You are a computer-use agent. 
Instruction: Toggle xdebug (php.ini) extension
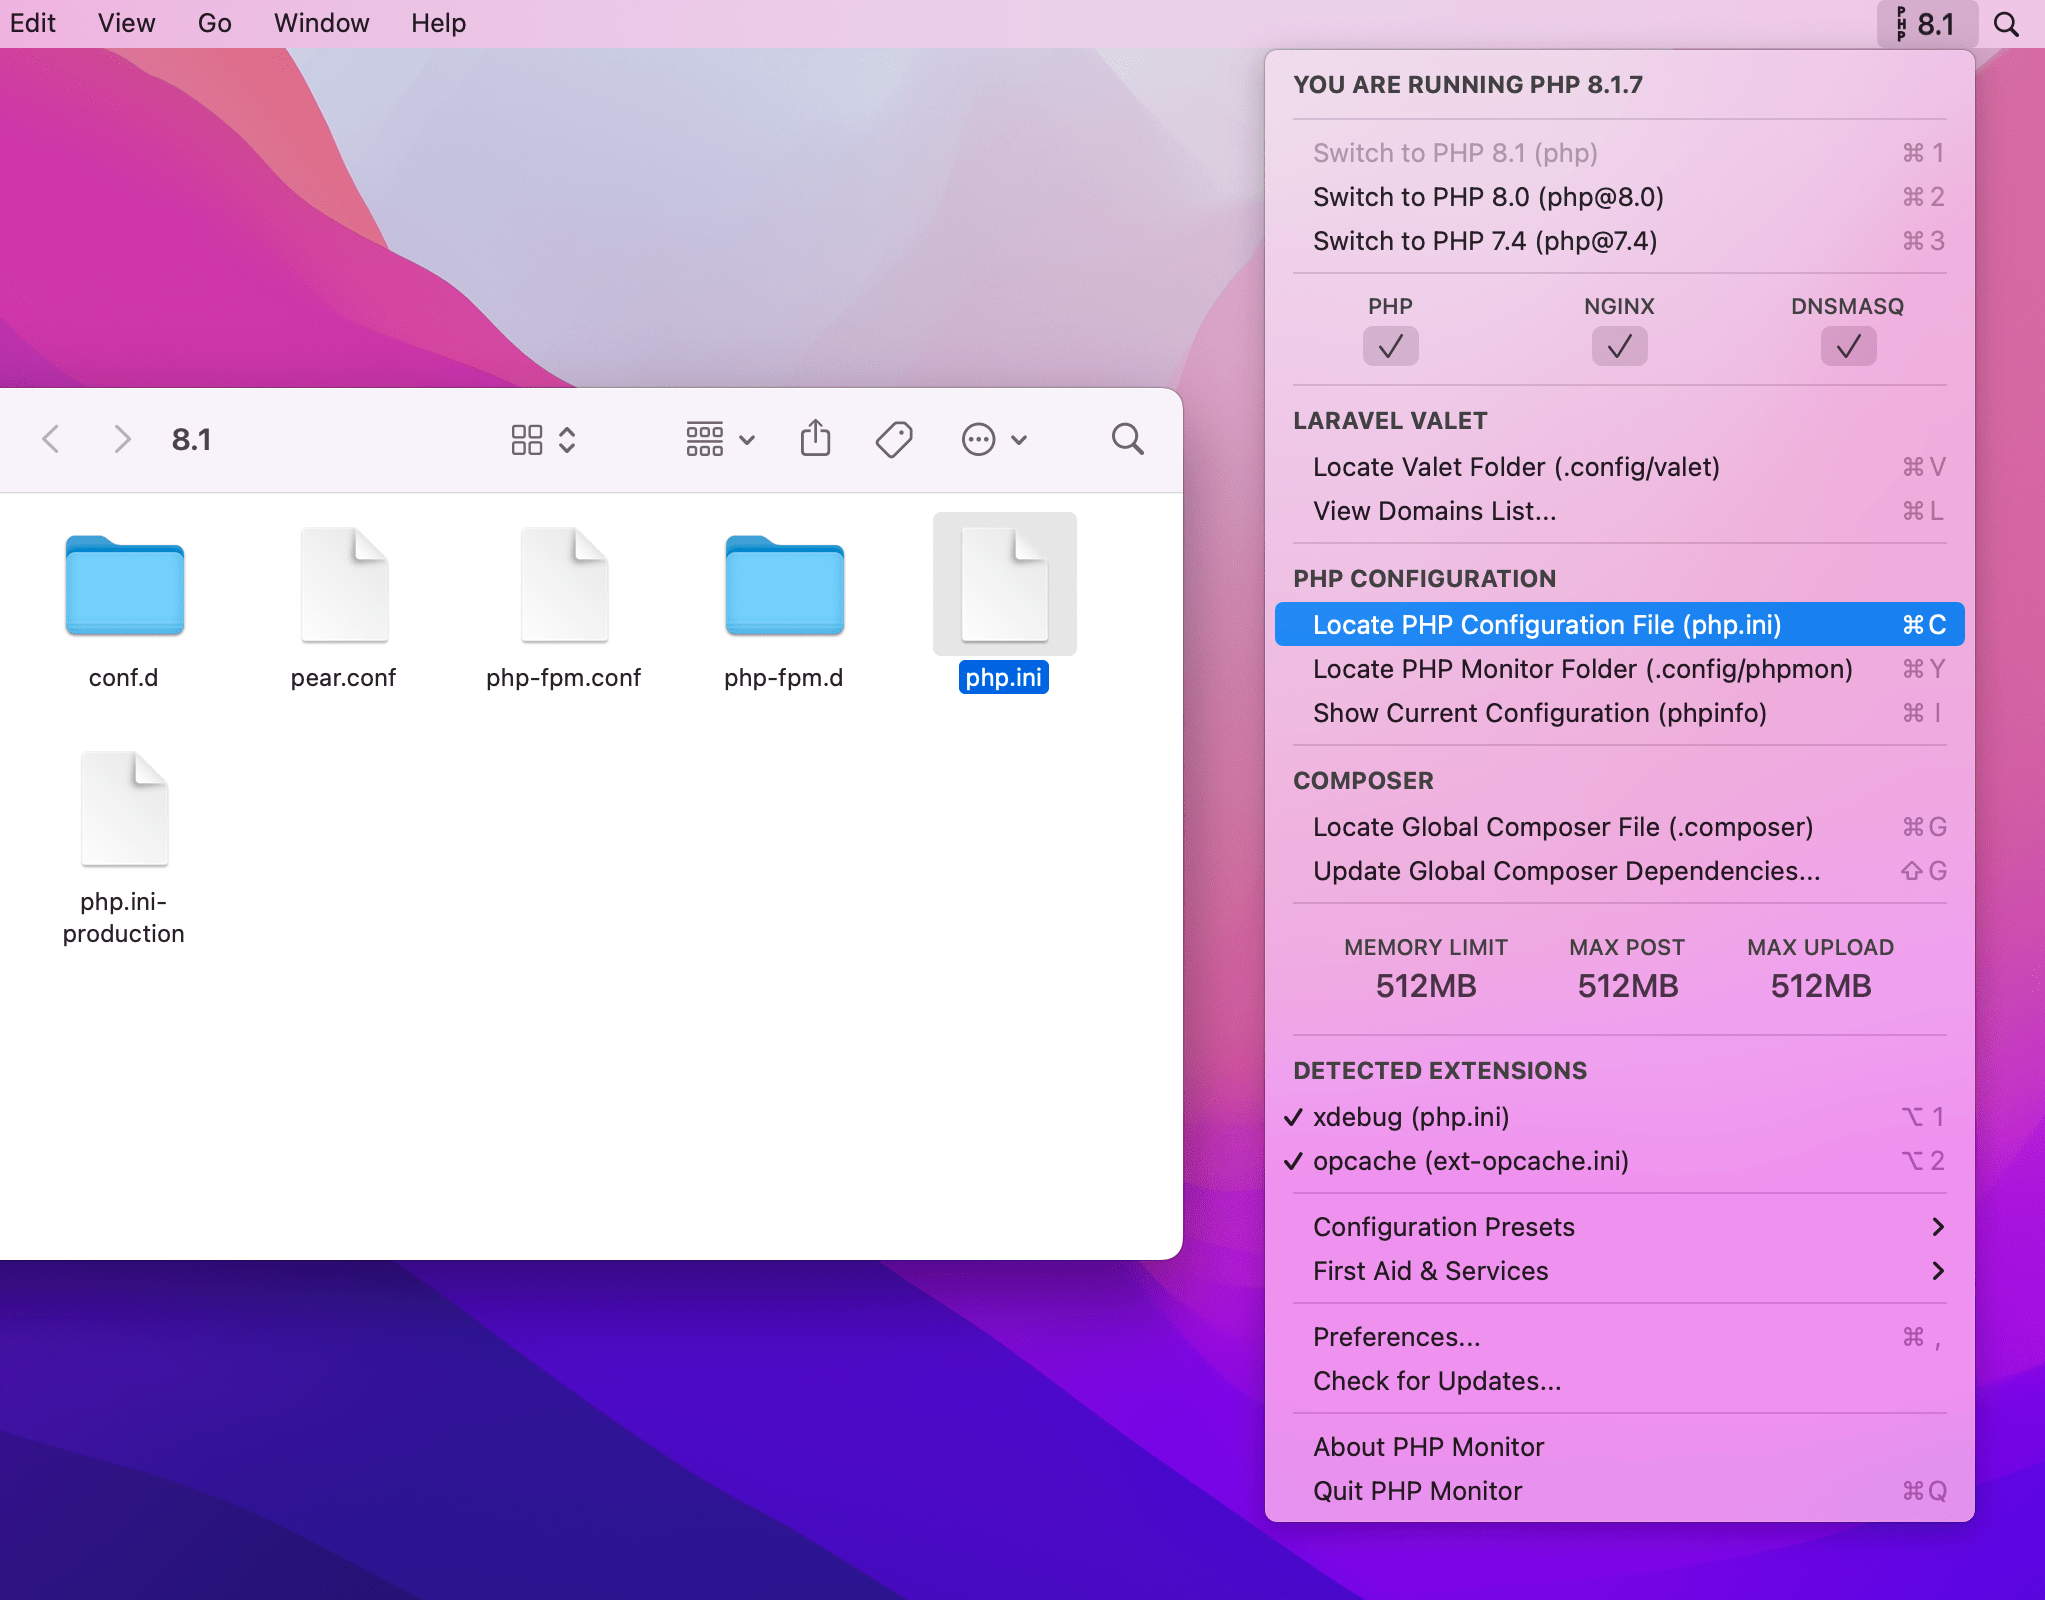(x=1410, y=1117)
